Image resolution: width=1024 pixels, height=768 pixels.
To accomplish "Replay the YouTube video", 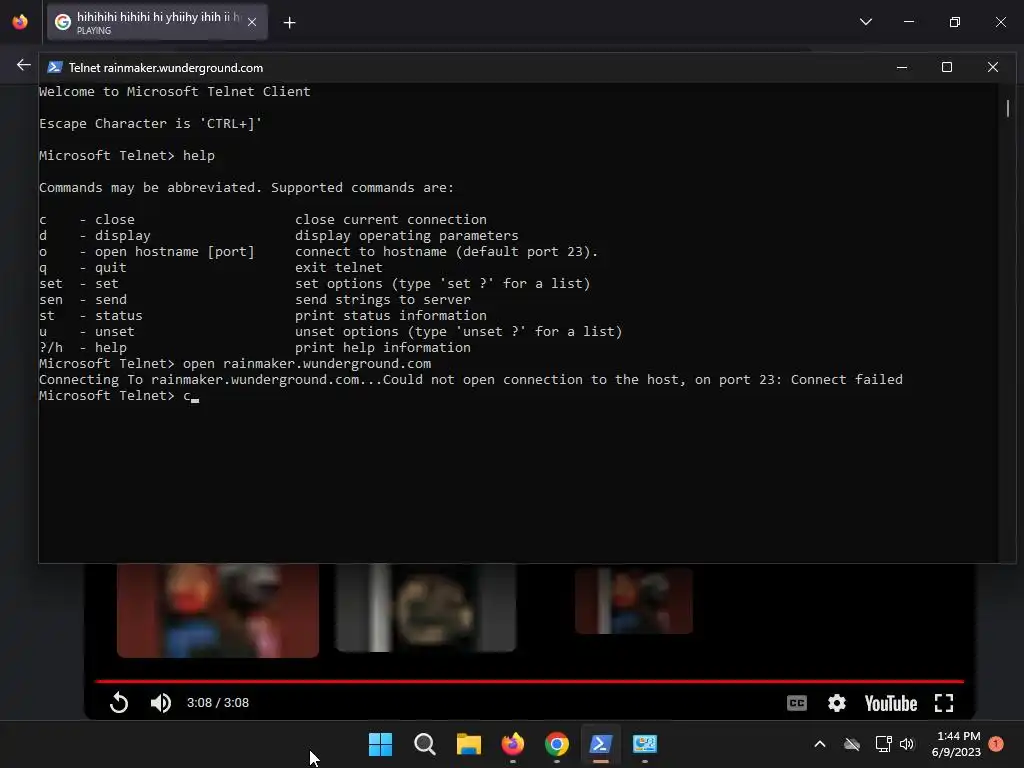I will (119, 703).
